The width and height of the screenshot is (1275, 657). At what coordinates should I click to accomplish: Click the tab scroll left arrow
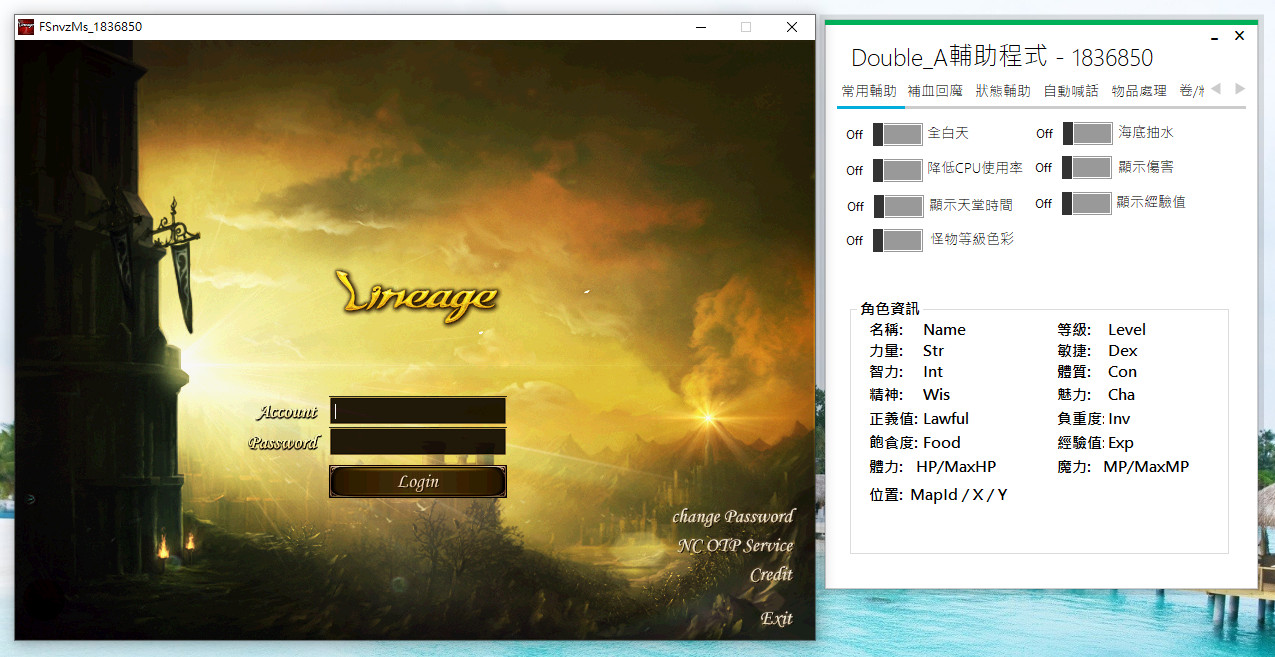click(1216, 89)
